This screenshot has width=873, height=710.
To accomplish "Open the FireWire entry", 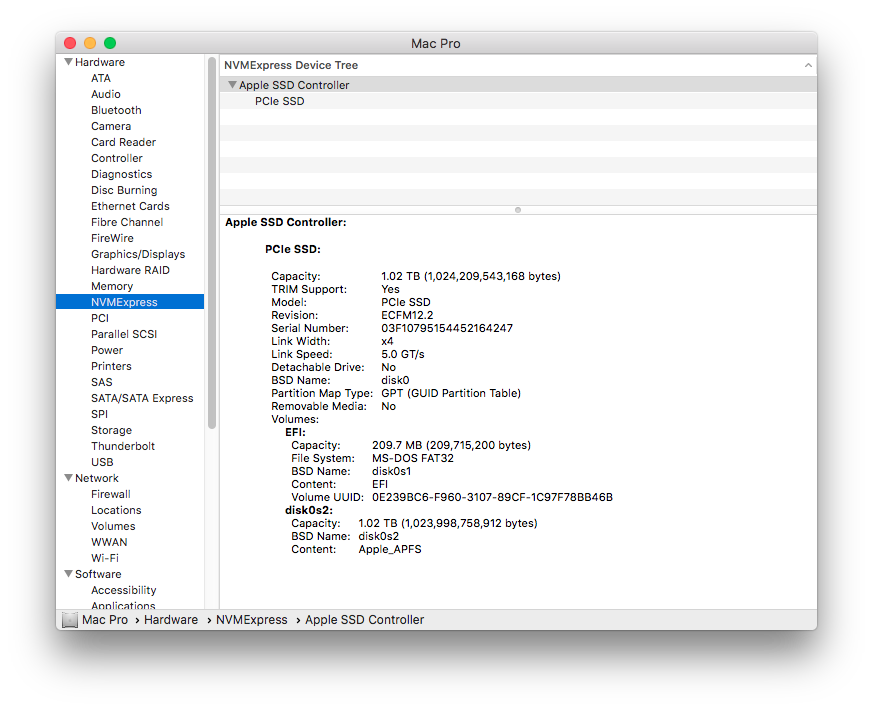I will 112,238.
